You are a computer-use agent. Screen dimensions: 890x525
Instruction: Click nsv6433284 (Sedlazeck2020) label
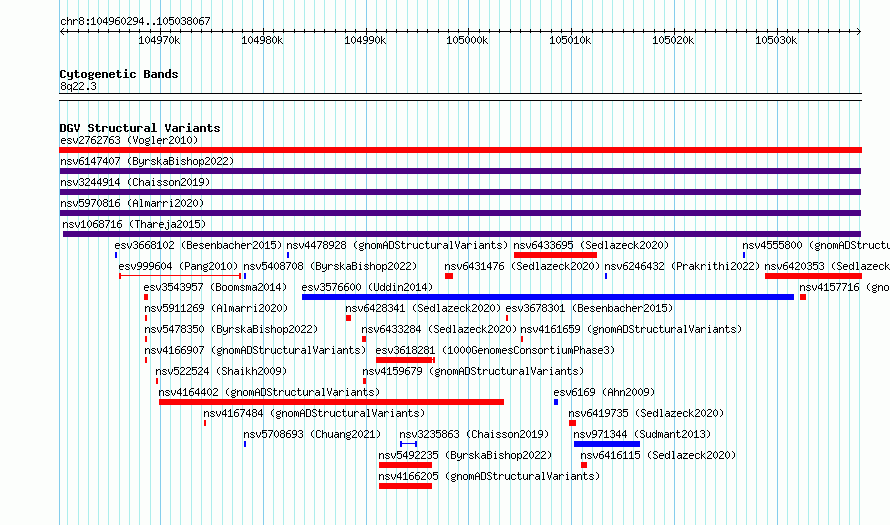pos(439,329)
